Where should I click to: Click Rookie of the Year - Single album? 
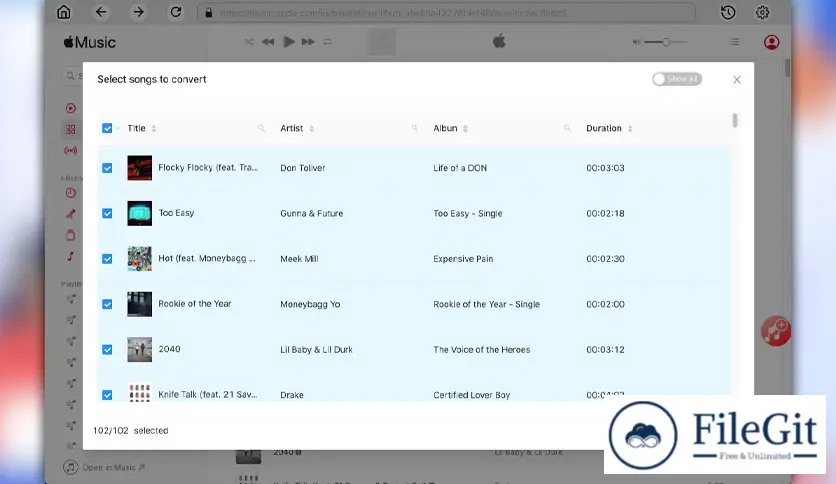pos(486,304)
